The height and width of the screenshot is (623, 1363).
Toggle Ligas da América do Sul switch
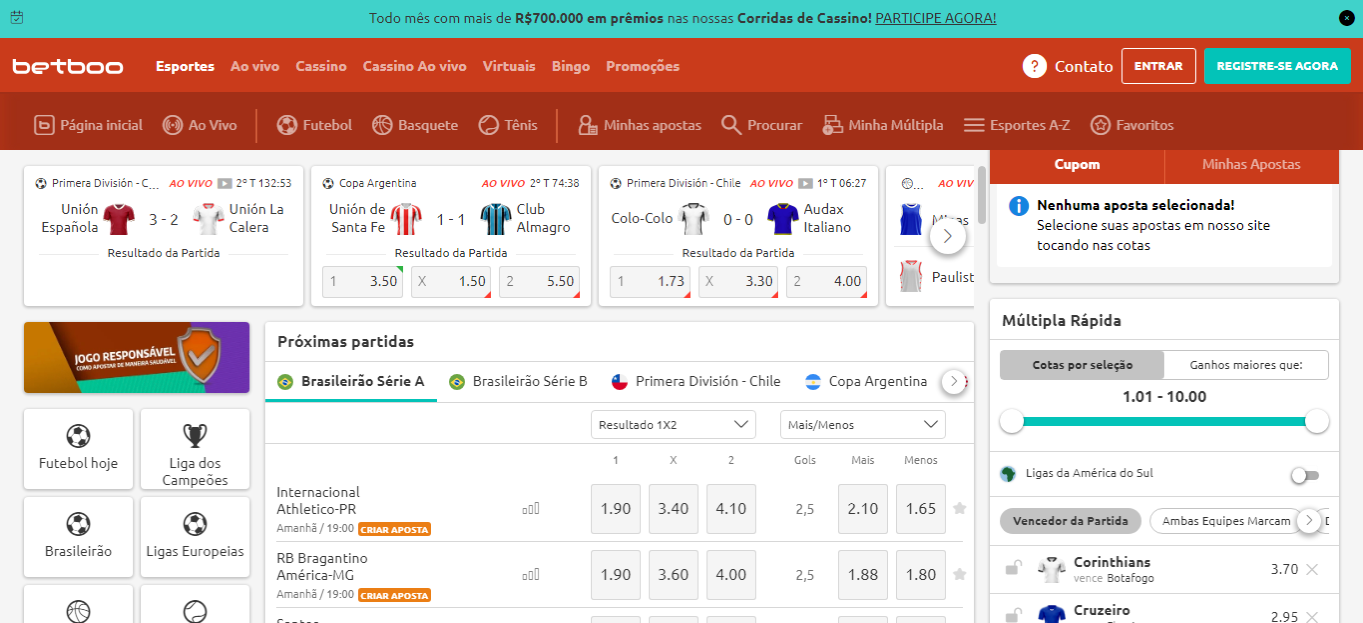coord(1305,475)
